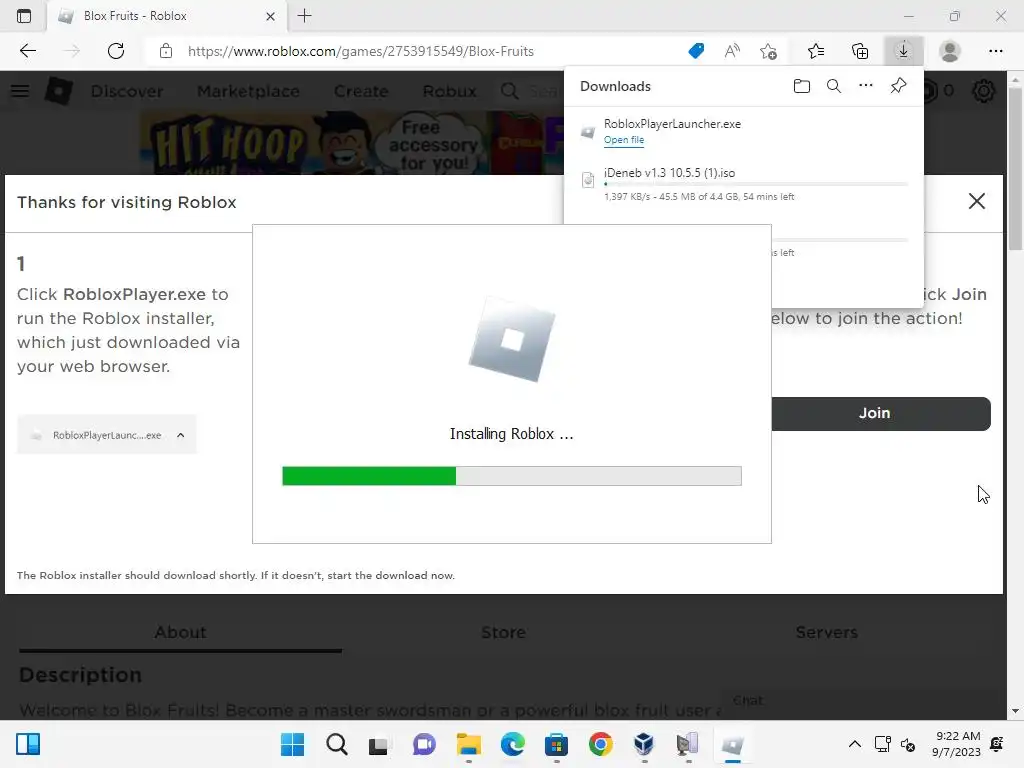Image resolution: width=1024 pixels, height=768 pixels.
Task: Add this page to favorites star
Action: point(769,51)
